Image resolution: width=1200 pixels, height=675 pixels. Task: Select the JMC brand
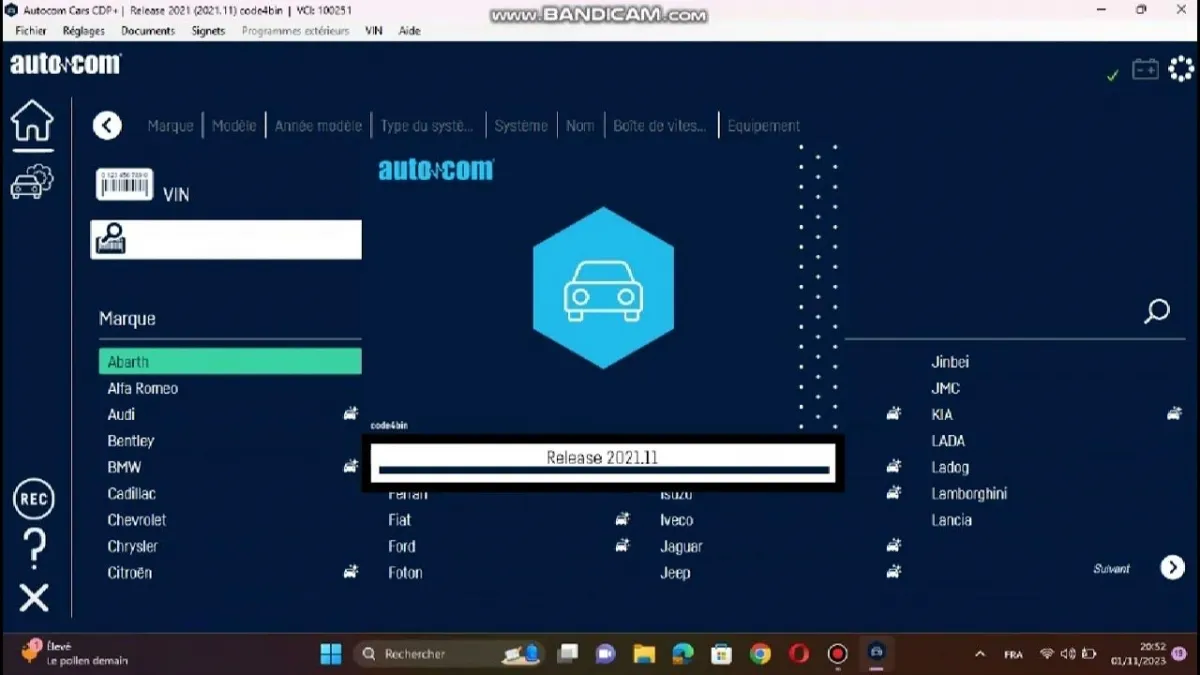coord(945,388)
